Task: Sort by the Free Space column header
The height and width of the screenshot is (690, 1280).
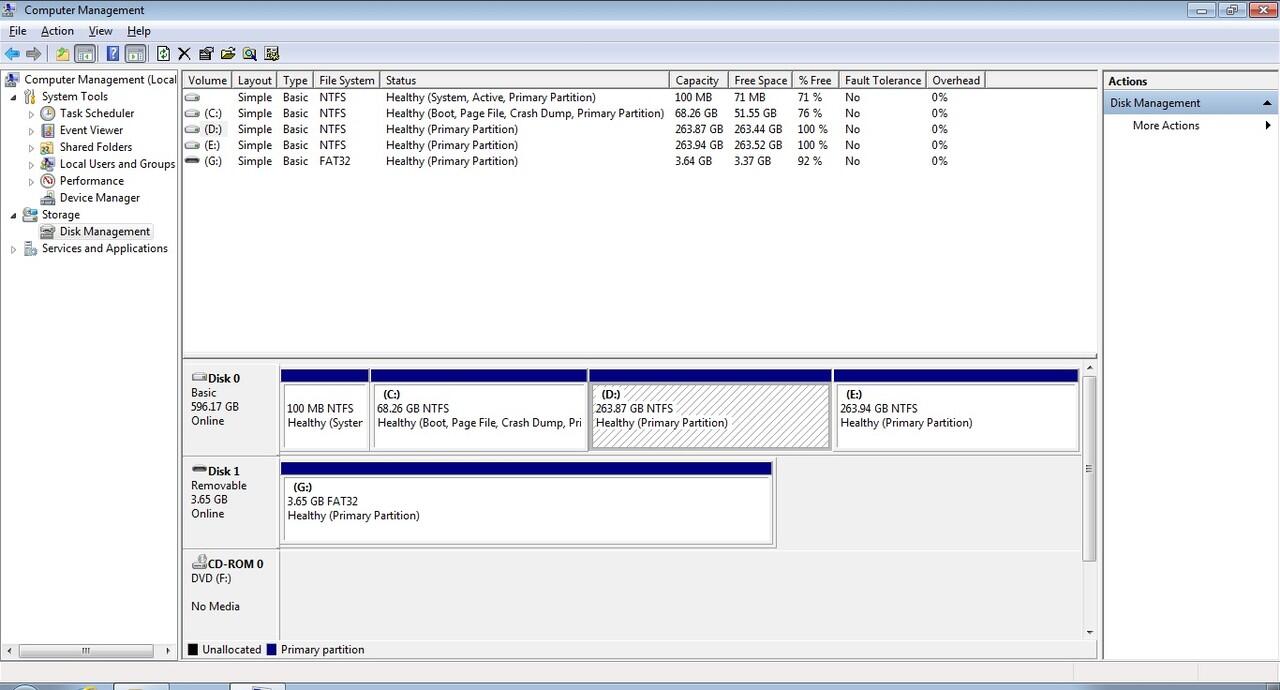Action: pyautogui.click(x=759, y=80)
